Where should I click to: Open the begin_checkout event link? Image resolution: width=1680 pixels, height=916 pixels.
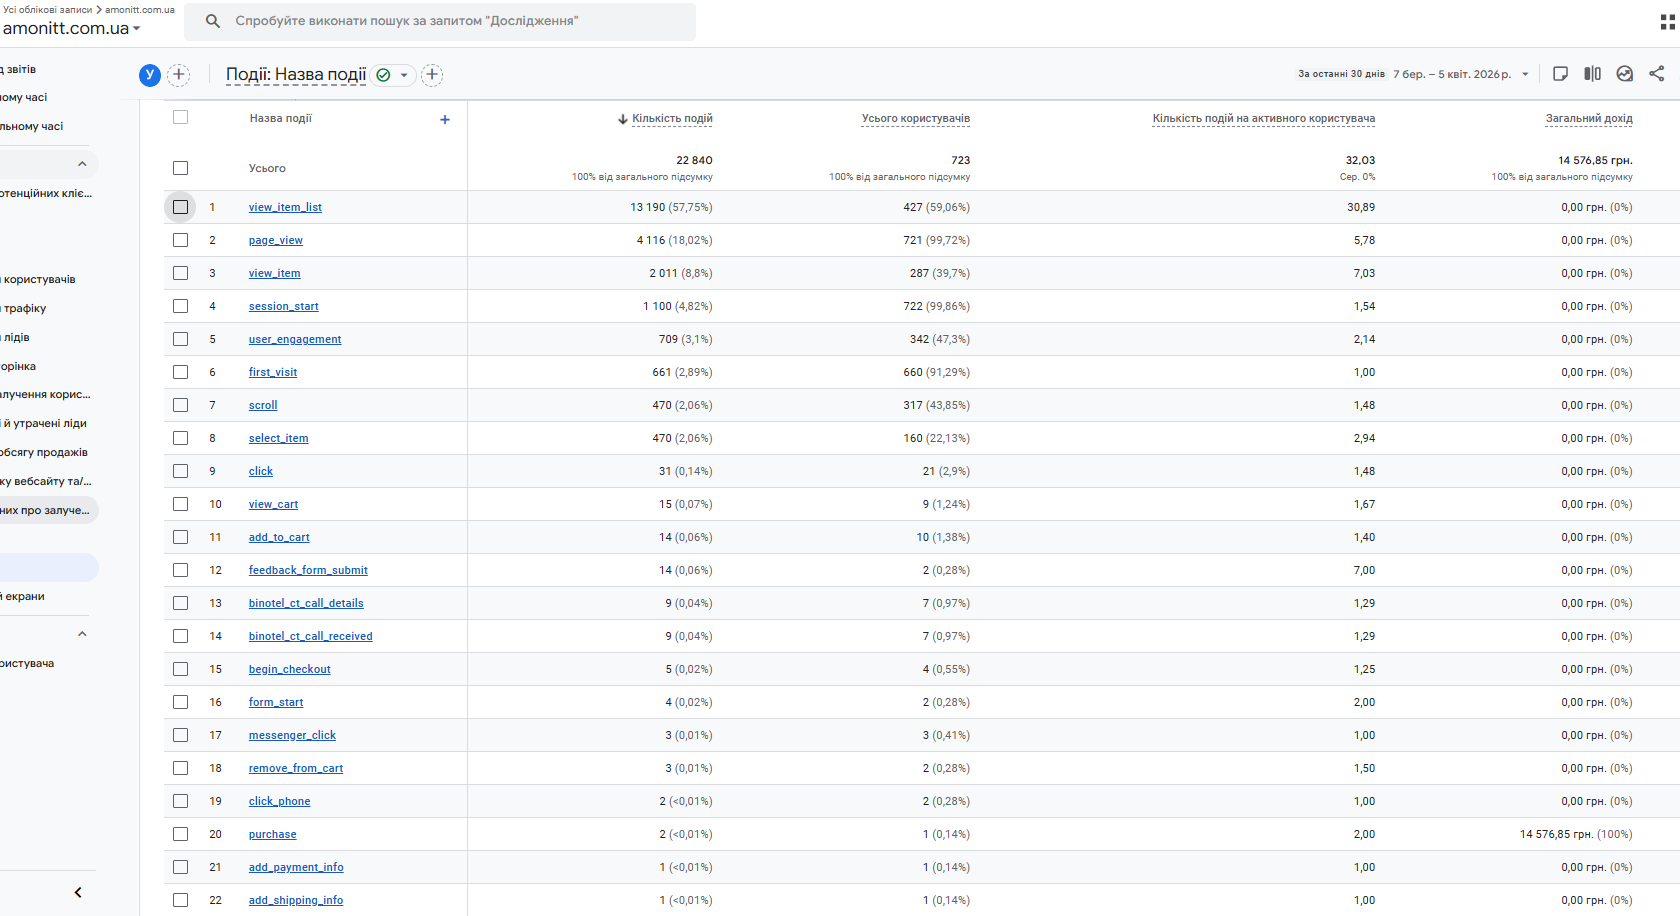(290, 669)
